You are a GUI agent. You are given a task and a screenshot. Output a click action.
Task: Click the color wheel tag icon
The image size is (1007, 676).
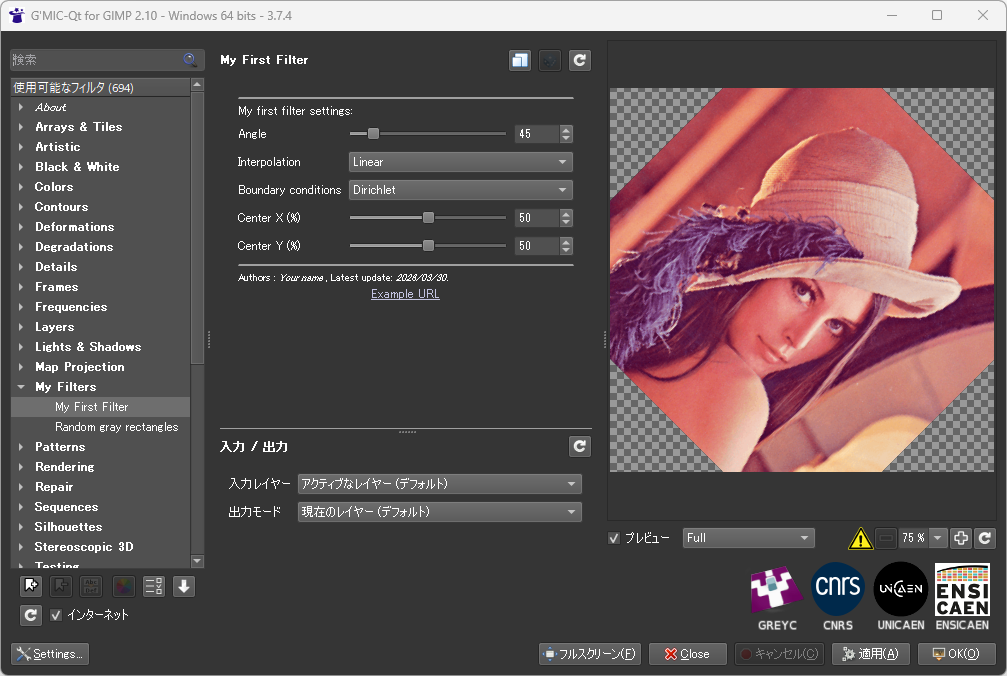[123, 586]
